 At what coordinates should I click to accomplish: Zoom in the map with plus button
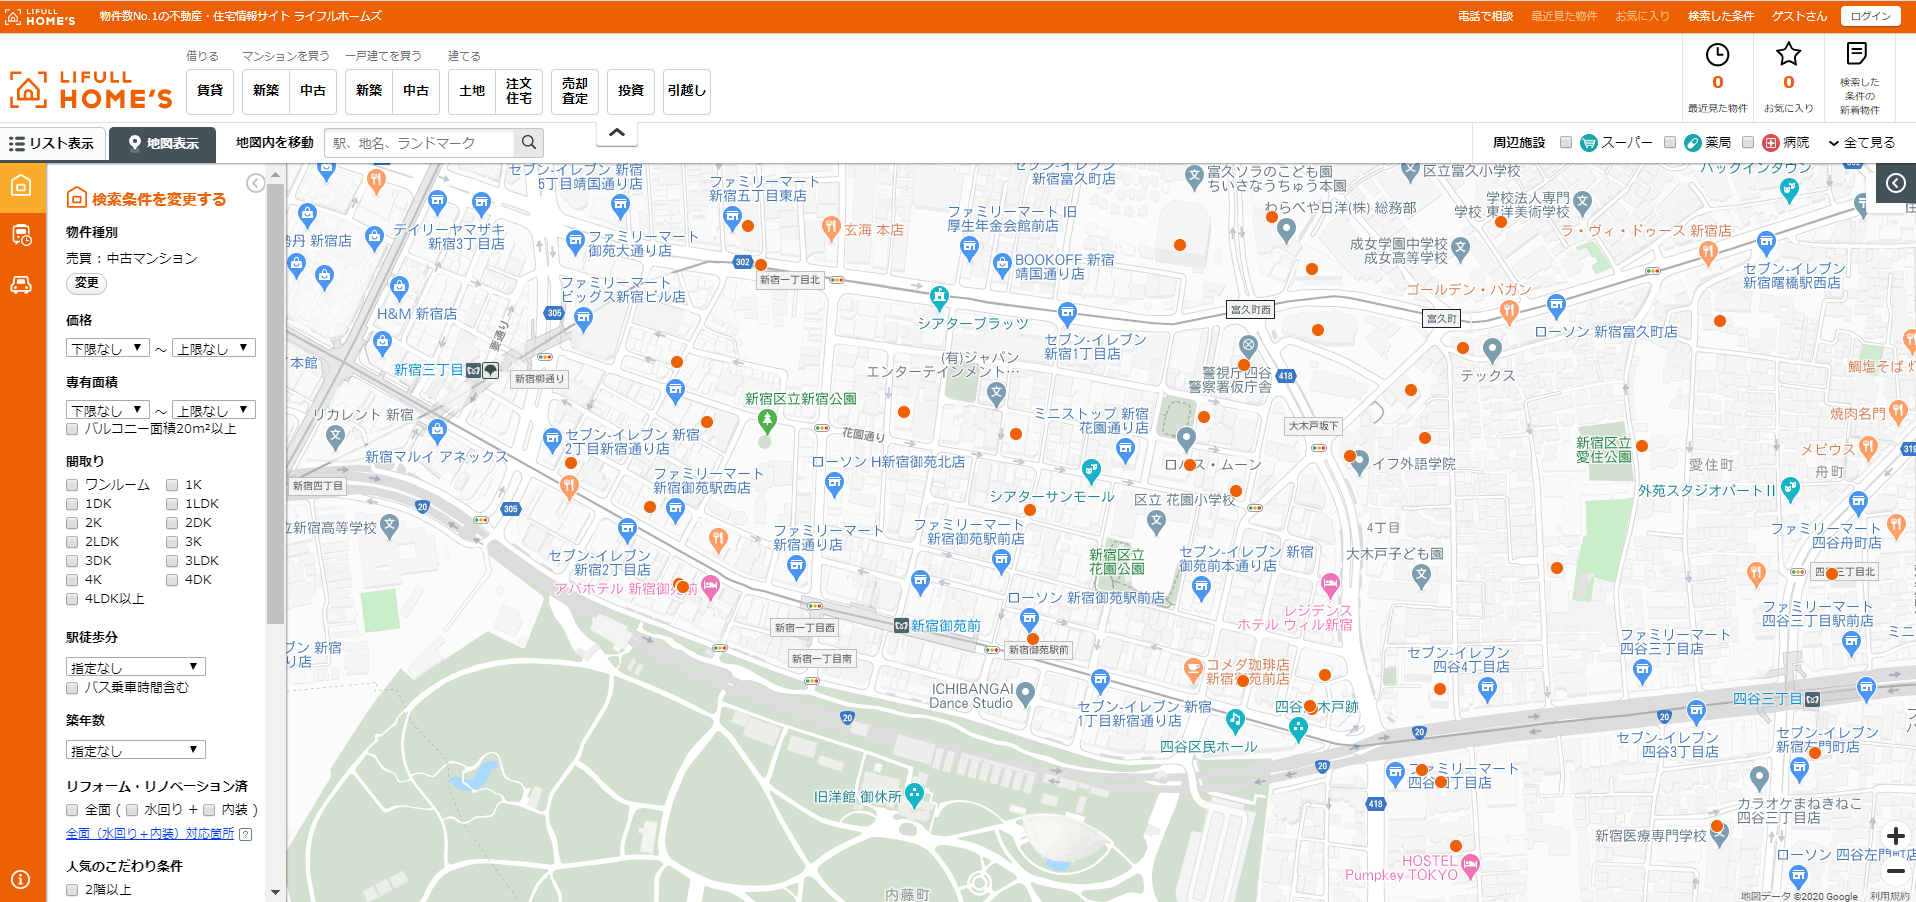tap(1895, 836)
